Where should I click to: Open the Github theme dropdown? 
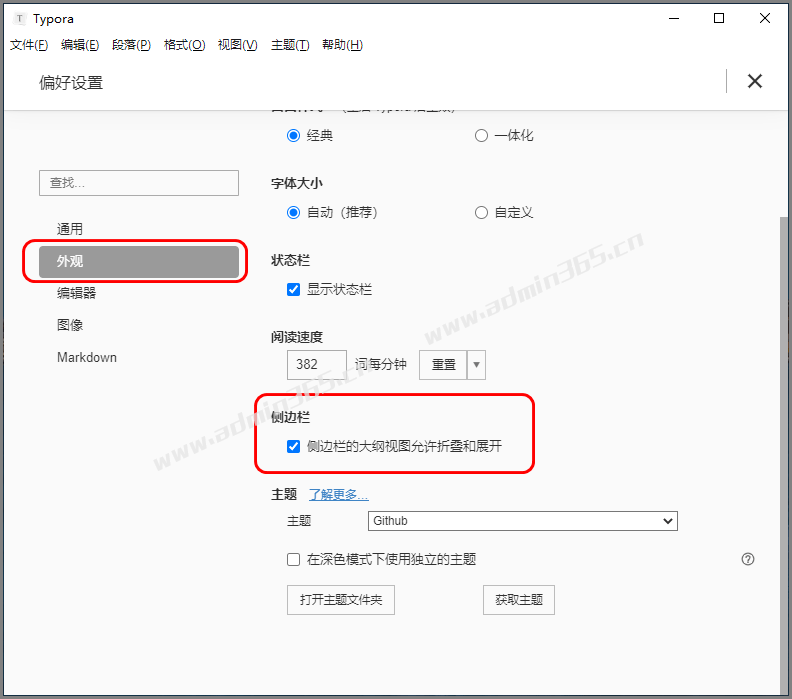tap(523, 521)
